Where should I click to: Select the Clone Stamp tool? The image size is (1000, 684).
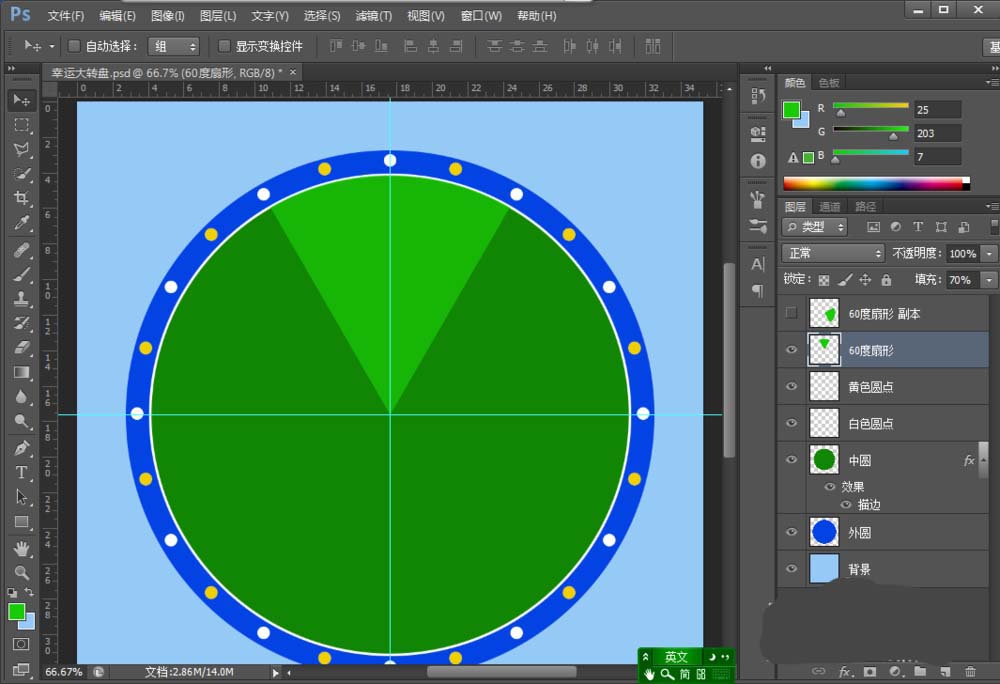[21, 298]
